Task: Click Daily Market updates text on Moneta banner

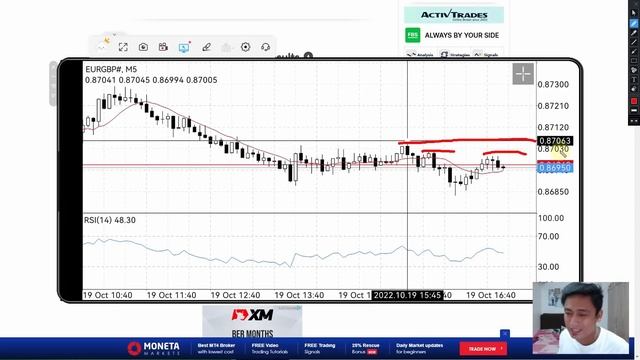Action: [x=419, y=349]
